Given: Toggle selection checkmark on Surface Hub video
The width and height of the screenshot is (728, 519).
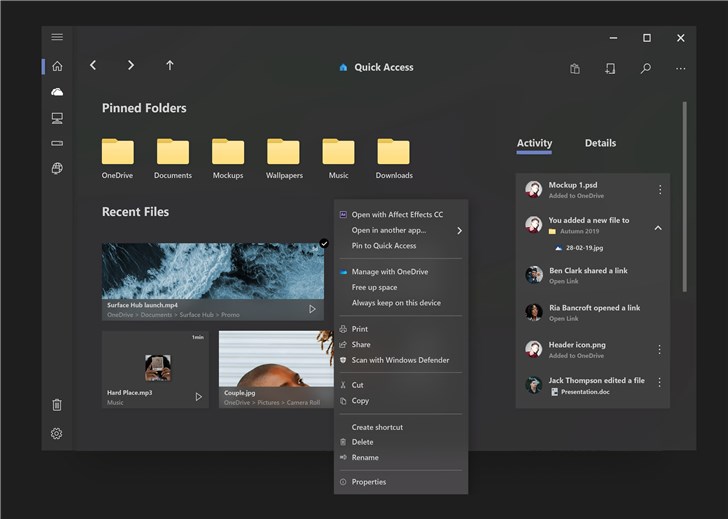Looking at the screenshot, I should pyautogui.click(x=324, y=243).
